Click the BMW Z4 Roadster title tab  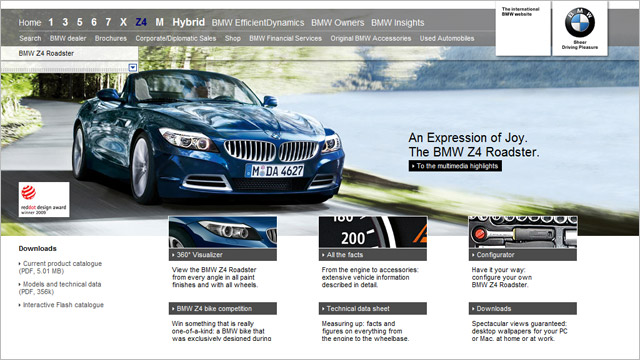(x=69, y=53)
